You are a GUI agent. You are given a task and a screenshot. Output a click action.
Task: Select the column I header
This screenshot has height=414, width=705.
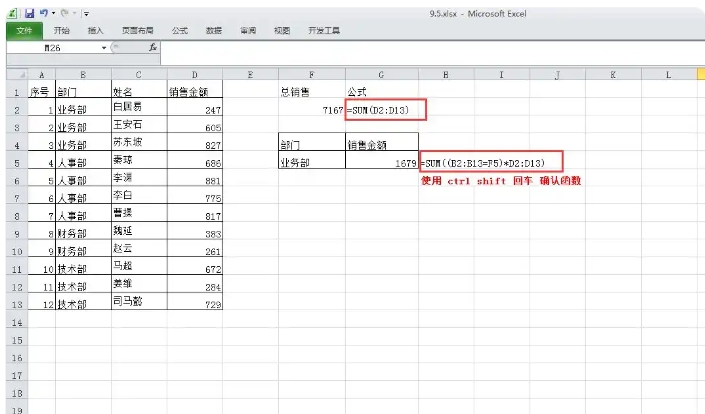tap(502, 75)
